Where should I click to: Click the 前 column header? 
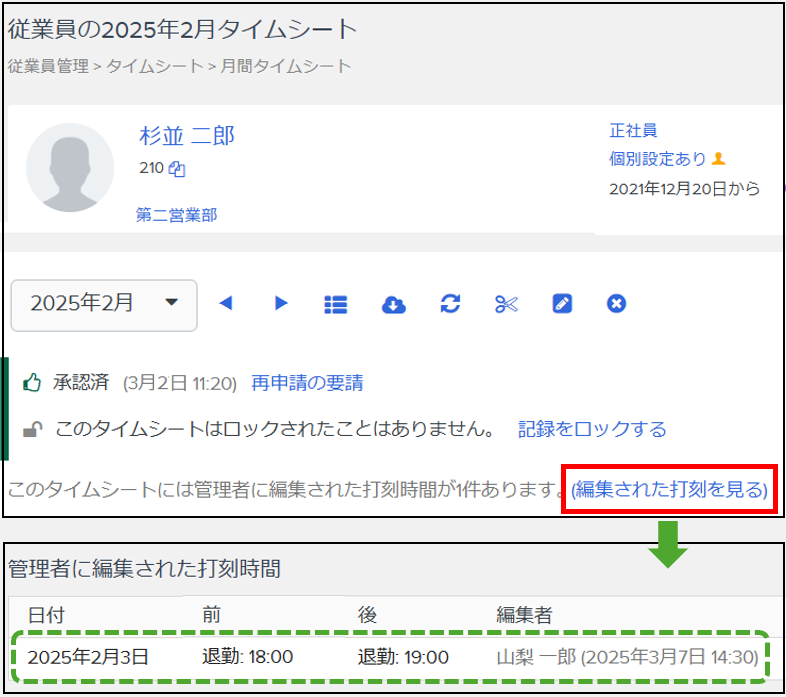pos(212,615)
